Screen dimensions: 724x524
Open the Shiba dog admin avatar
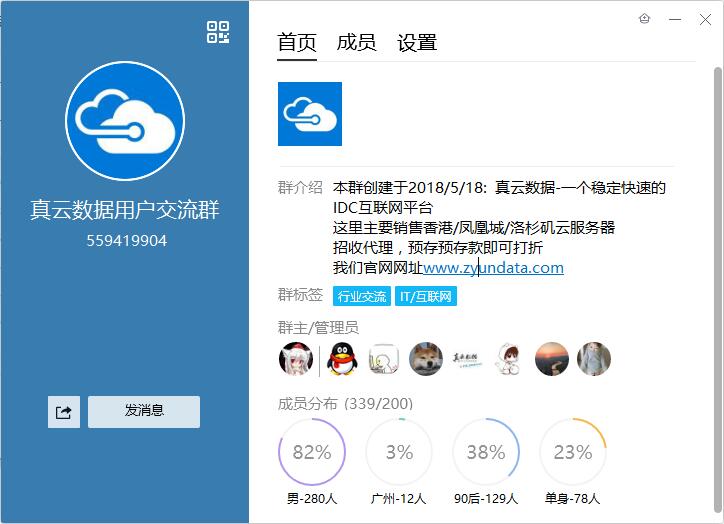coord(426,359)
